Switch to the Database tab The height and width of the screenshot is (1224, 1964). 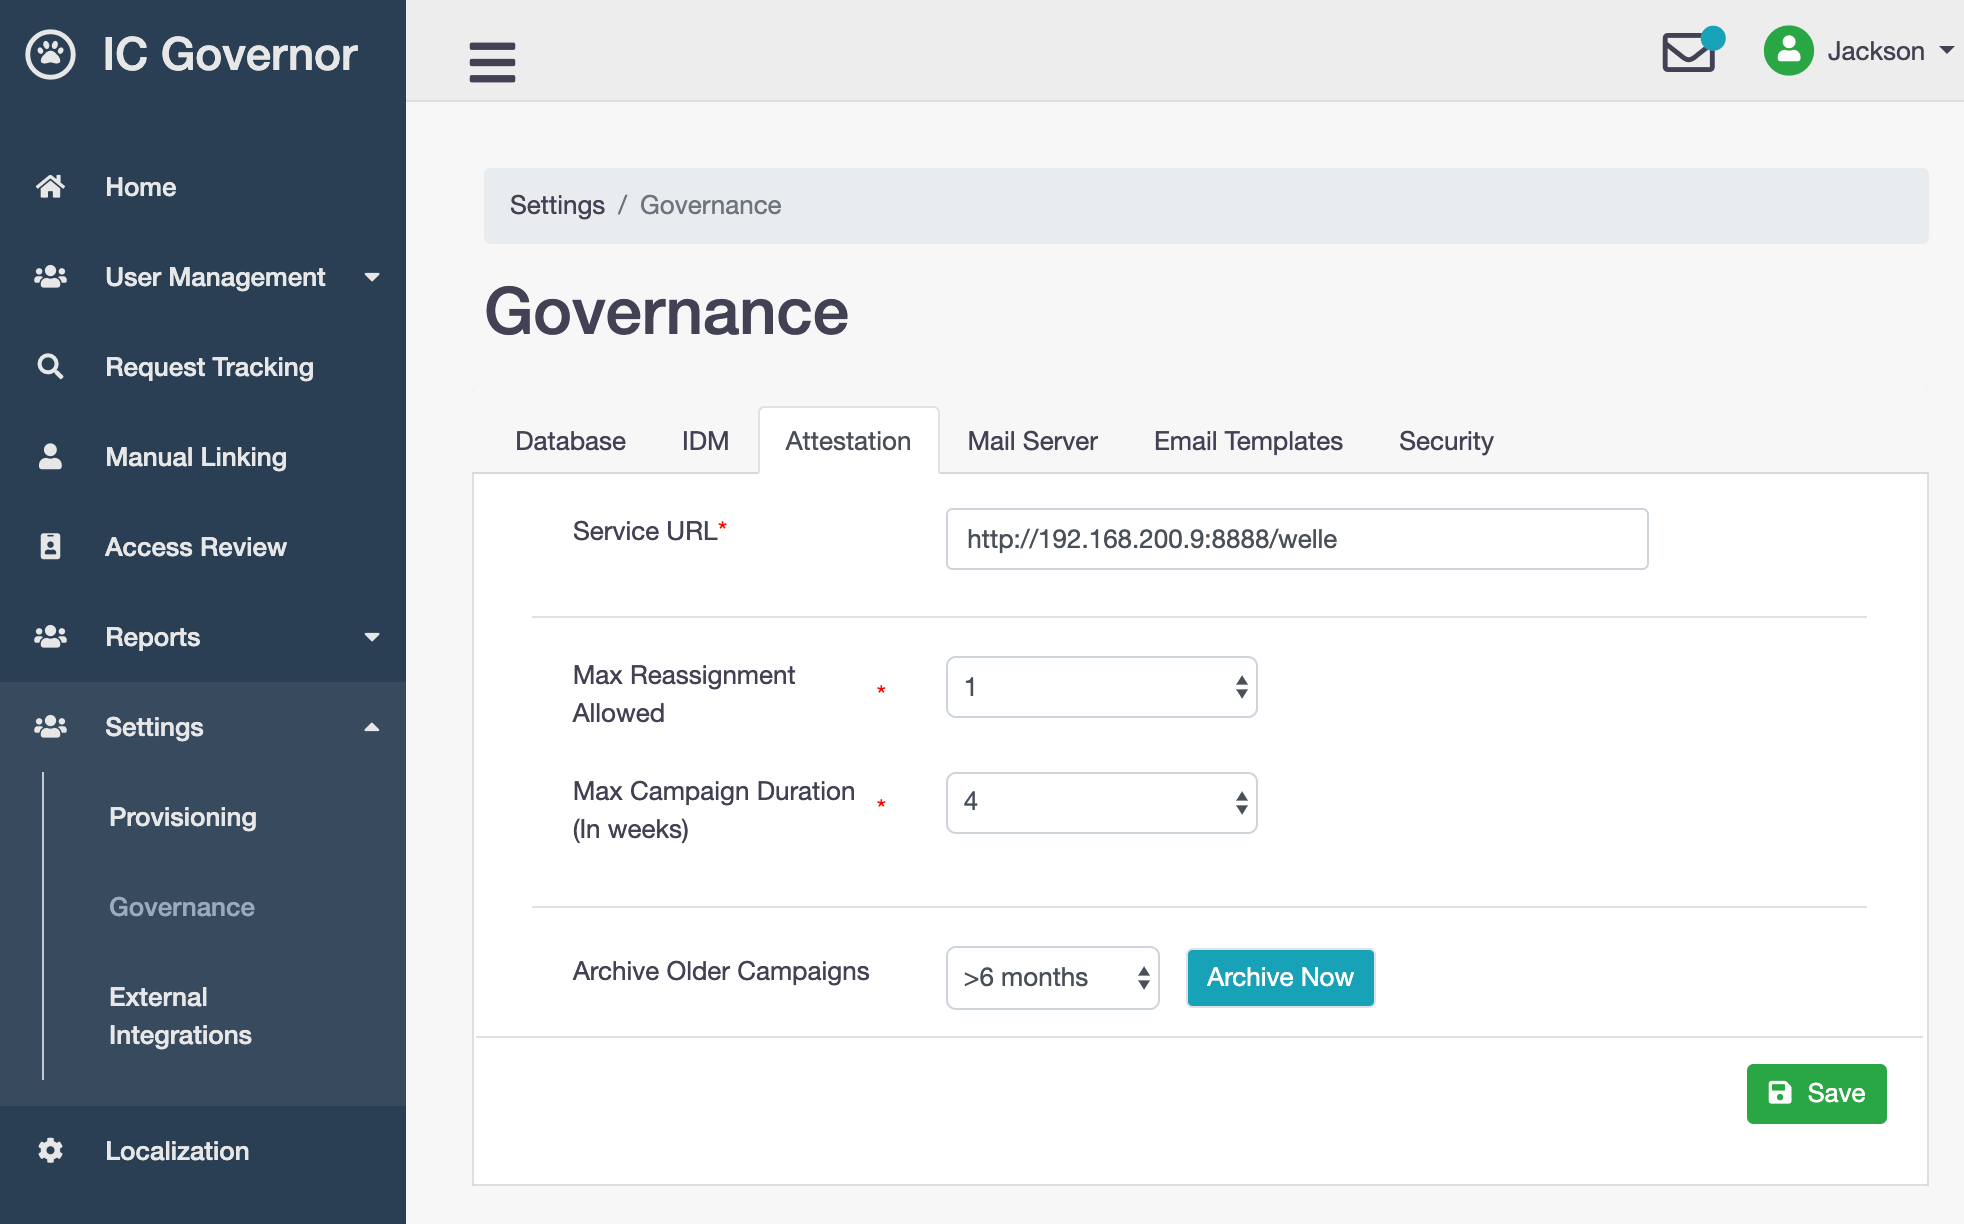tap(570, 440)
